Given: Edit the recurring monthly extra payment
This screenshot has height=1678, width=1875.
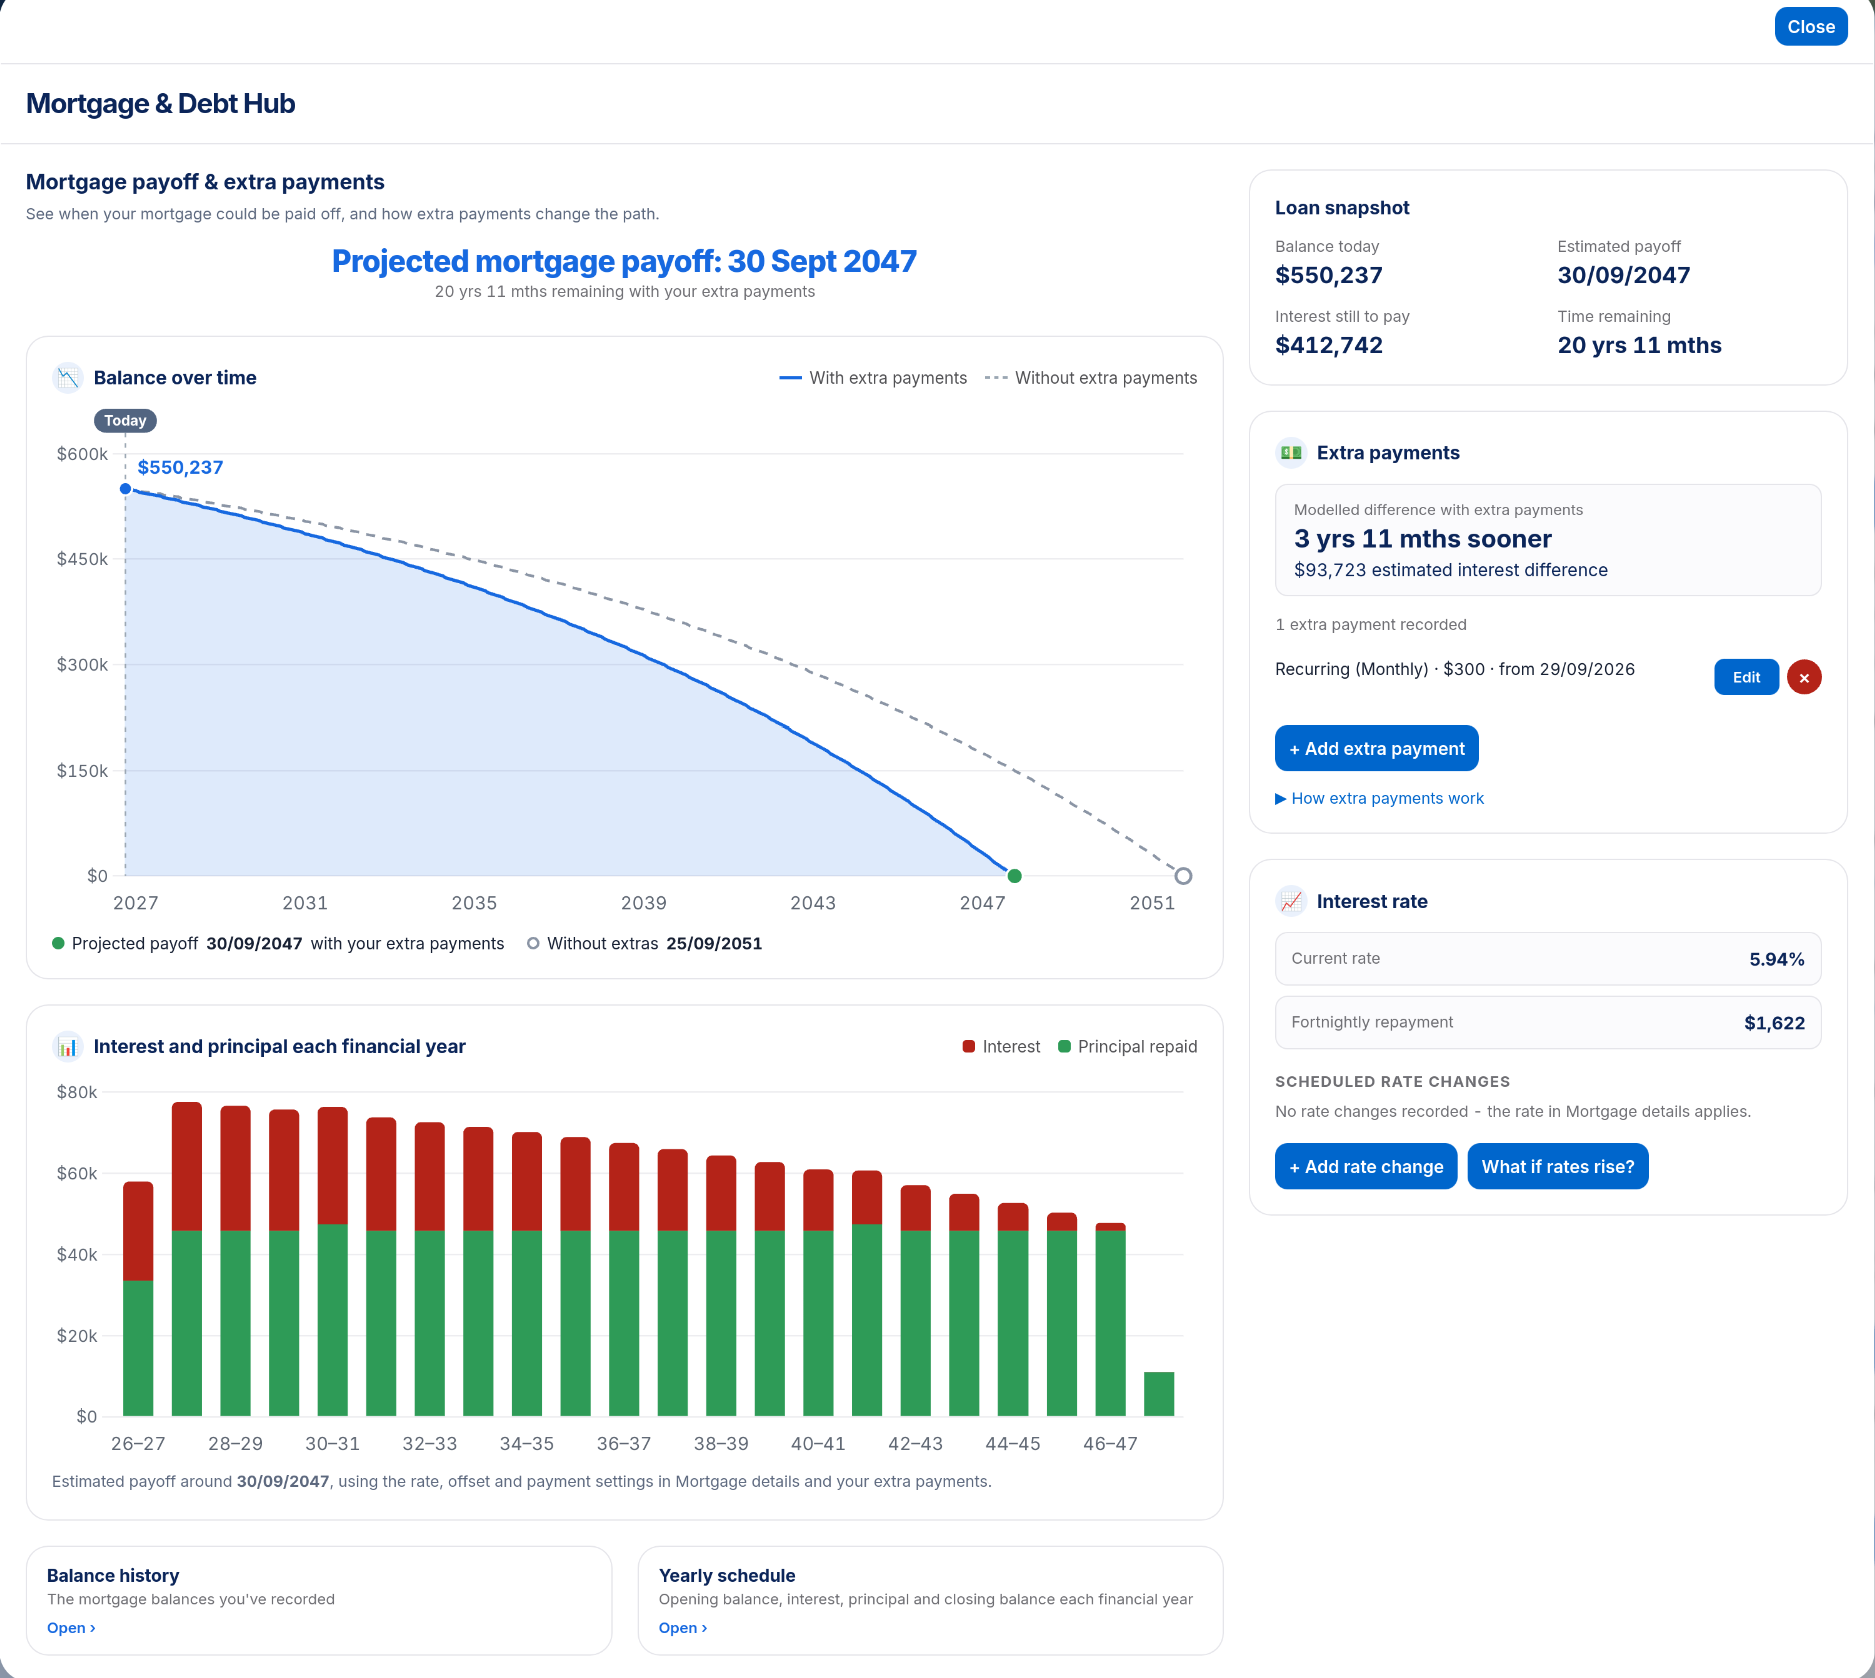Looking at the screenshot, I should [x=1746, y=677].
